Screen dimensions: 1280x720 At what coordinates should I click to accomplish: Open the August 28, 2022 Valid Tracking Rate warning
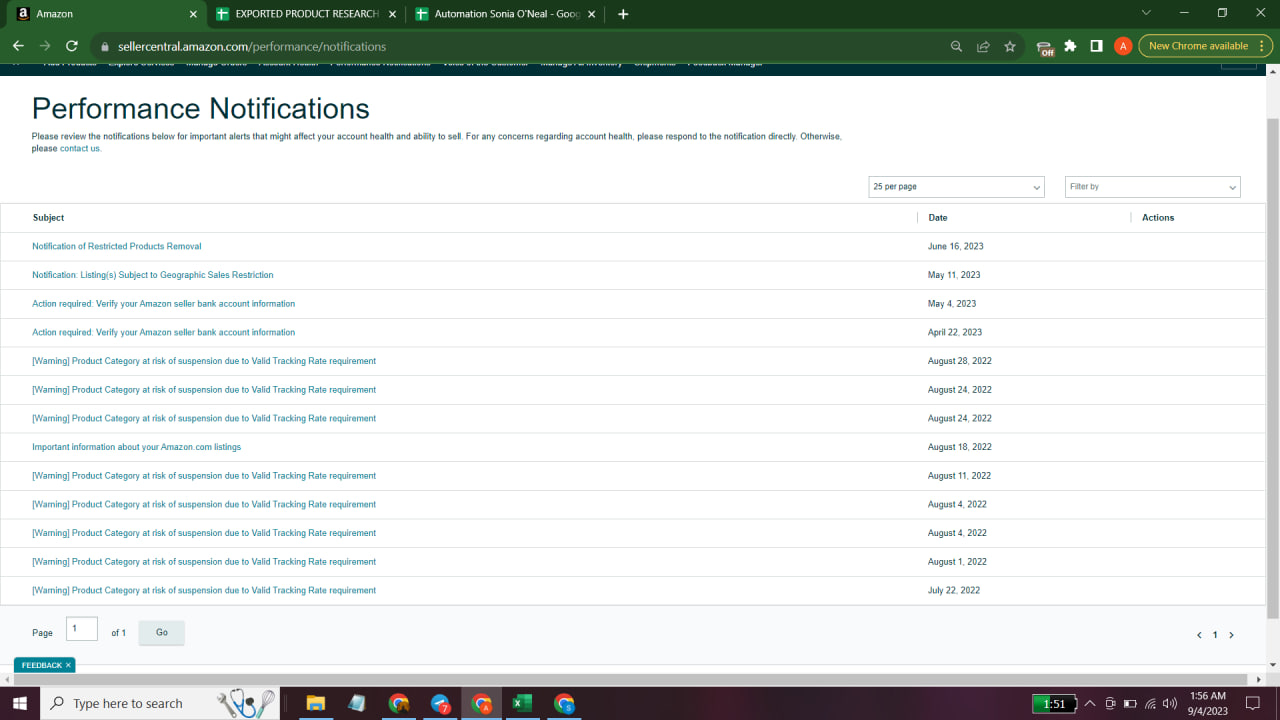point(204,361)
